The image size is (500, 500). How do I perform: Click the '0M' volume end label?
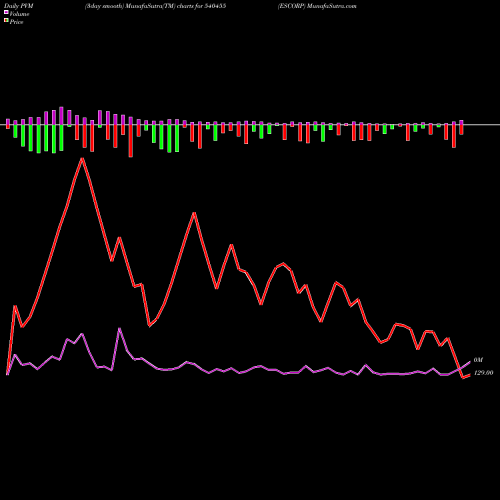[x=478, y=360]
